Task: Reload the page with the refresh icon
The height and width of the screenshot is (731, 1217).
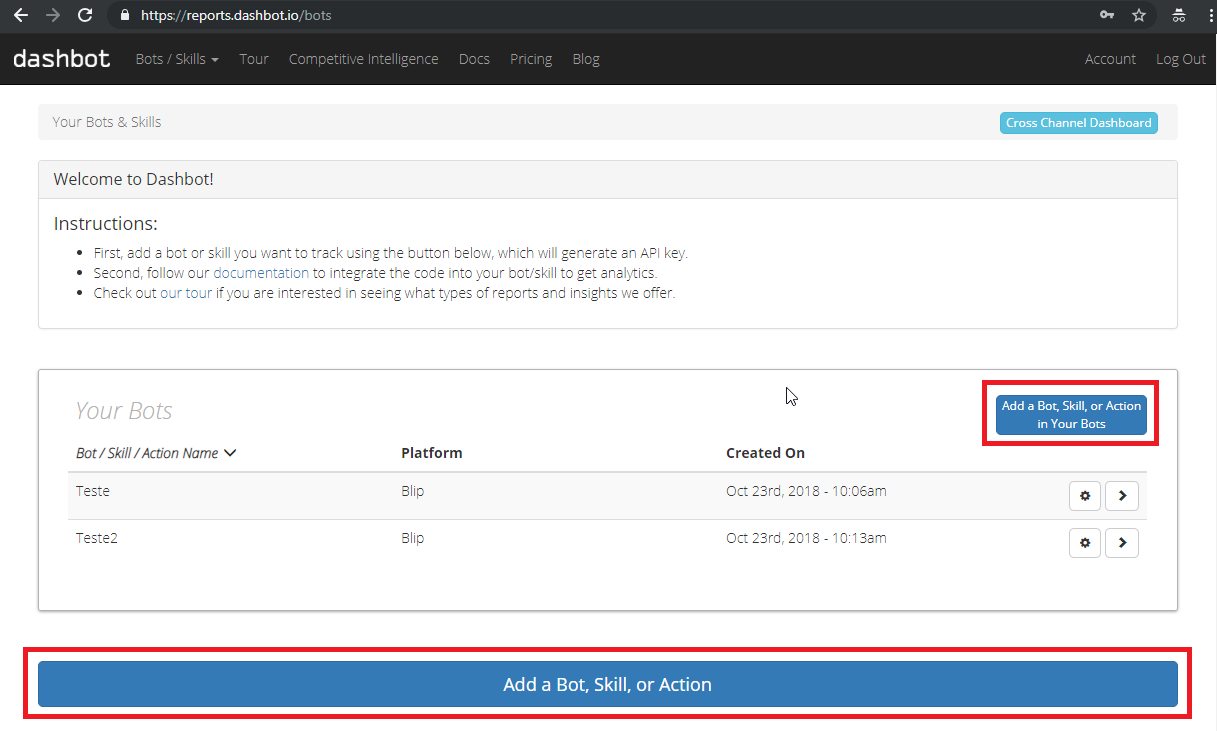Action: click(85, 15)
